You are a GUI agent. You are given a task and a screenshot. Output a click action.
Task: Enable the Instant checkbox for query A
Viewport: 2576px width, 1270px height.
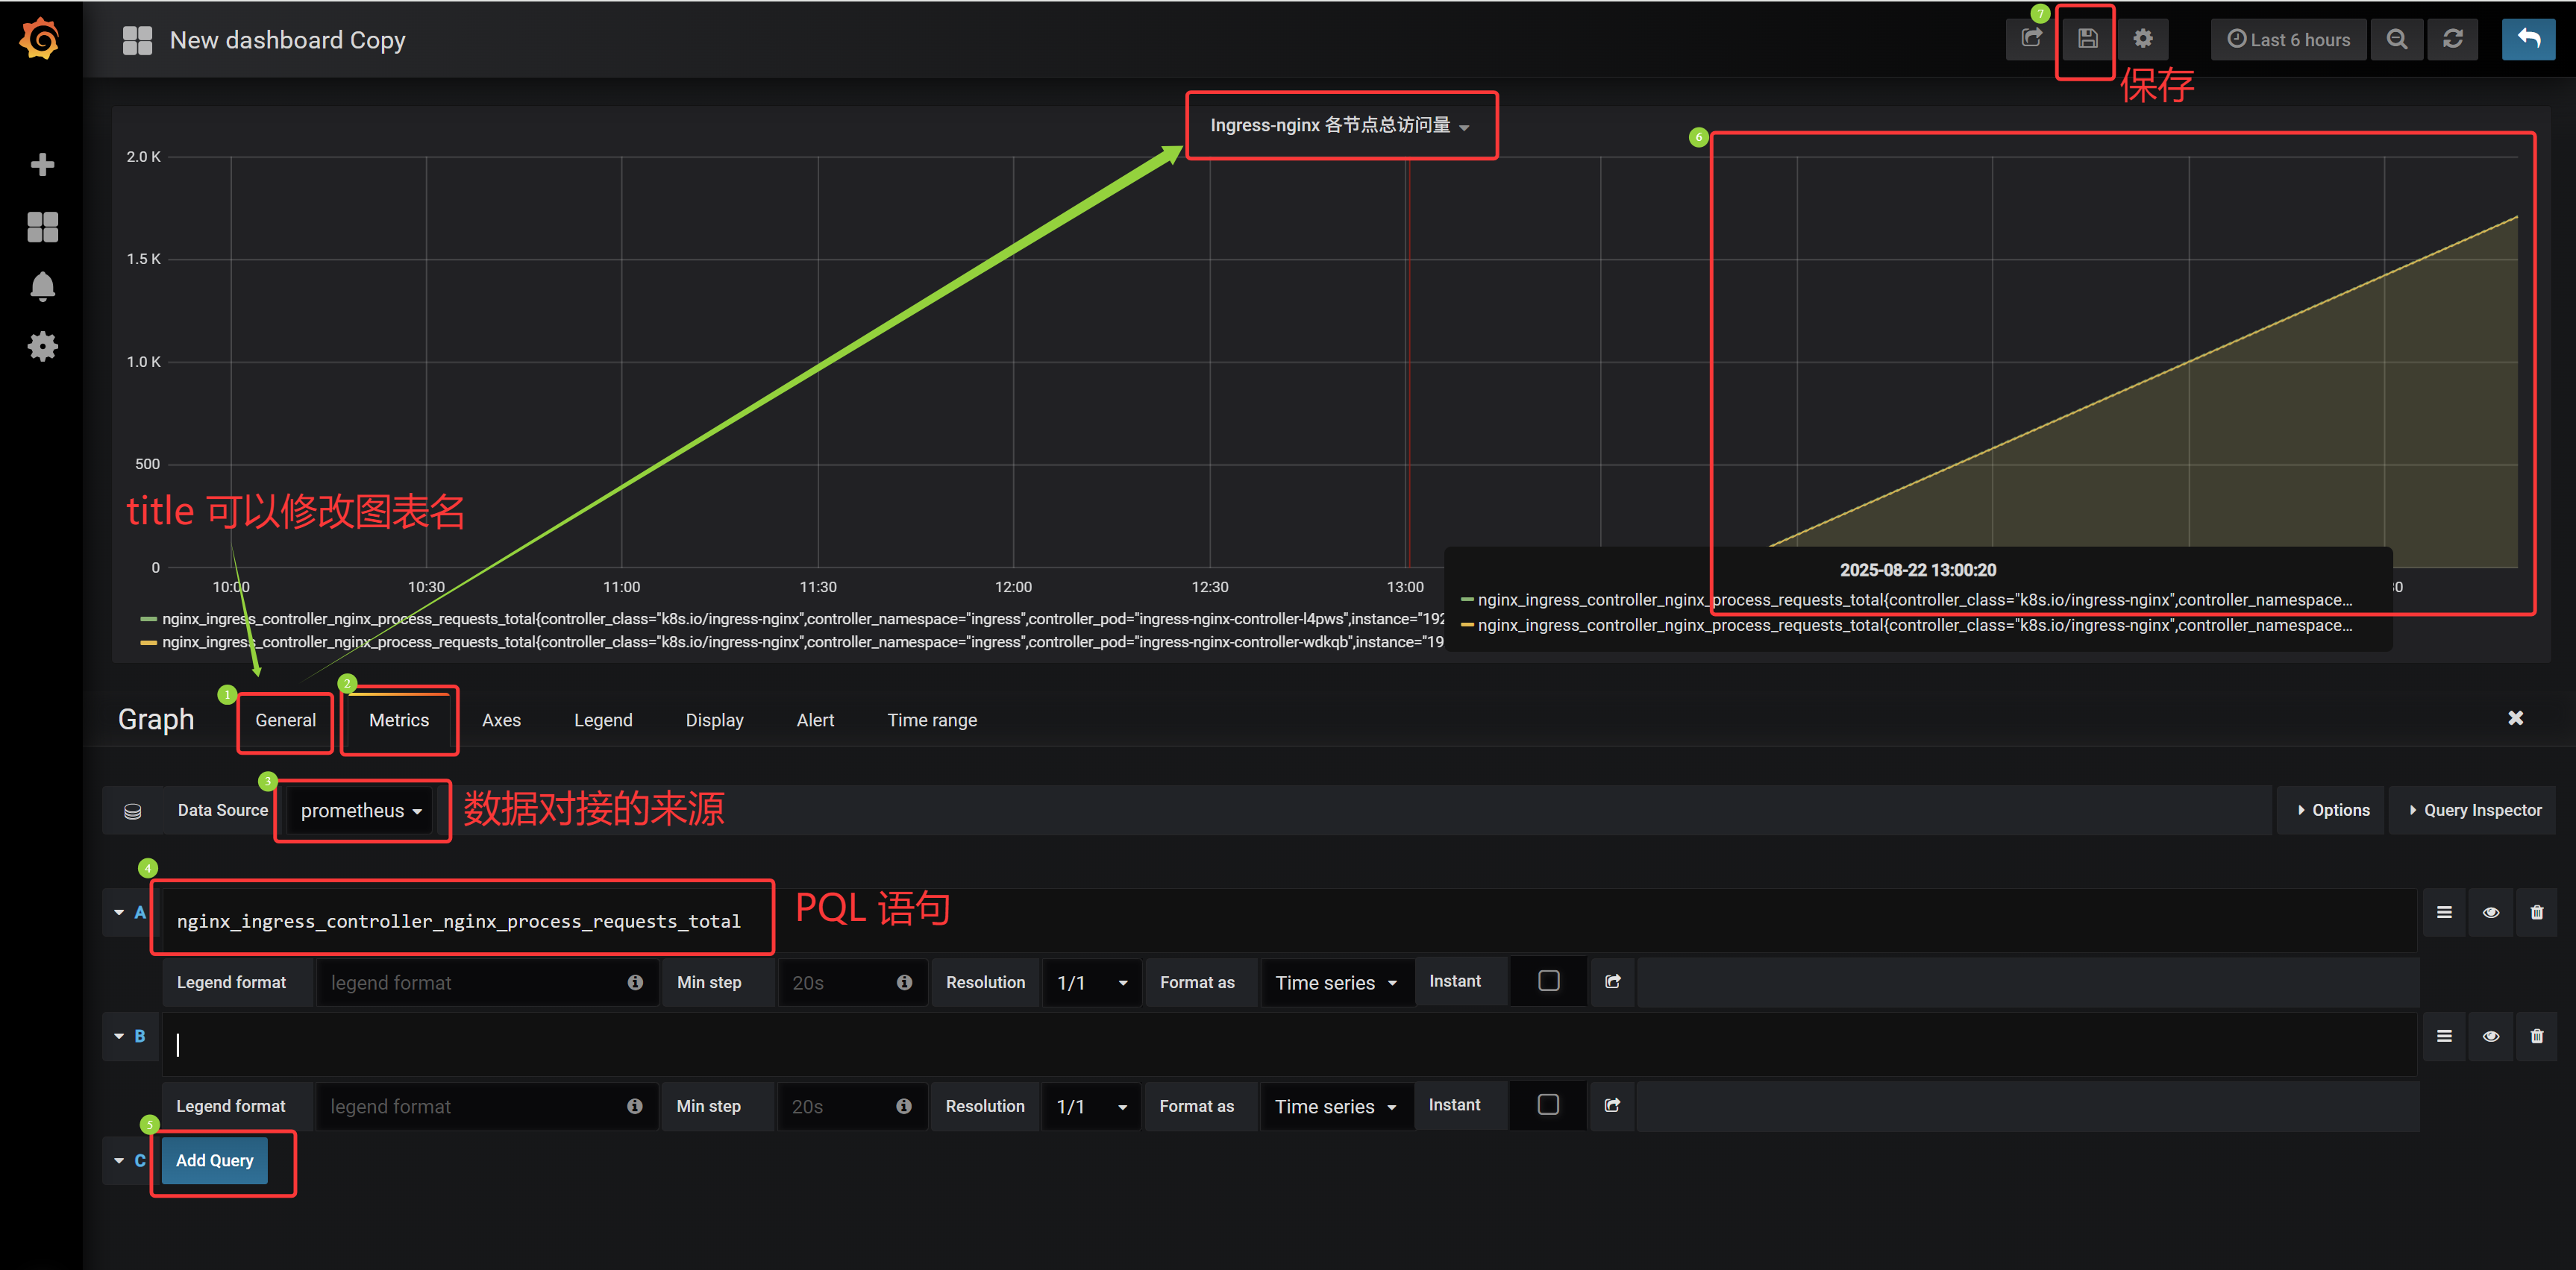(1548, 981)
